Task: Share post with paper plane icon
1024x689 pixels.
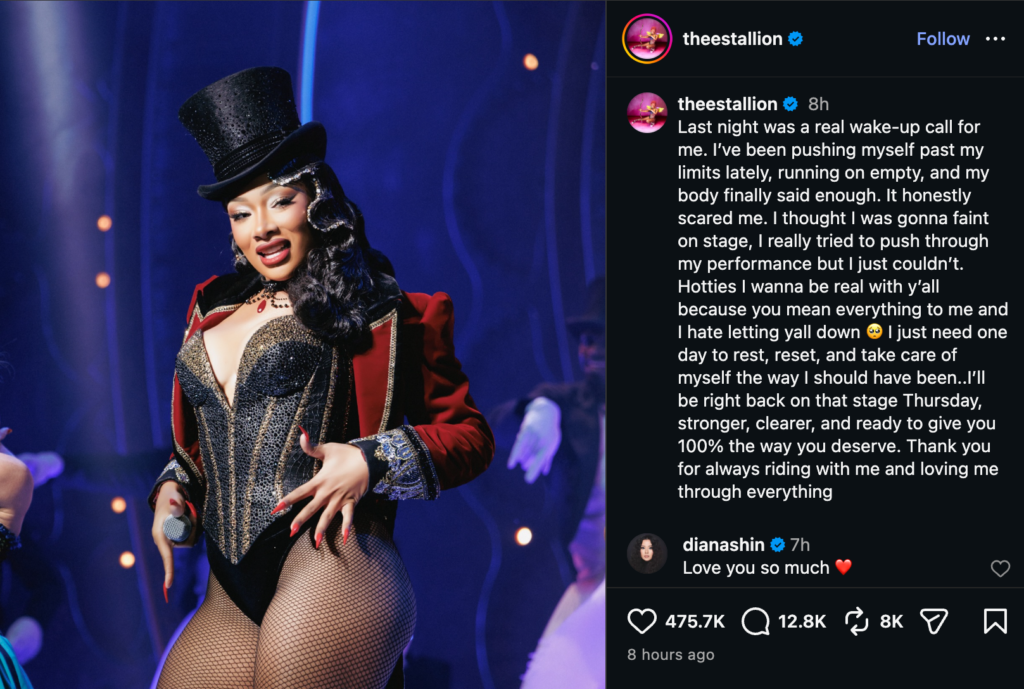Action: point(934,621)
